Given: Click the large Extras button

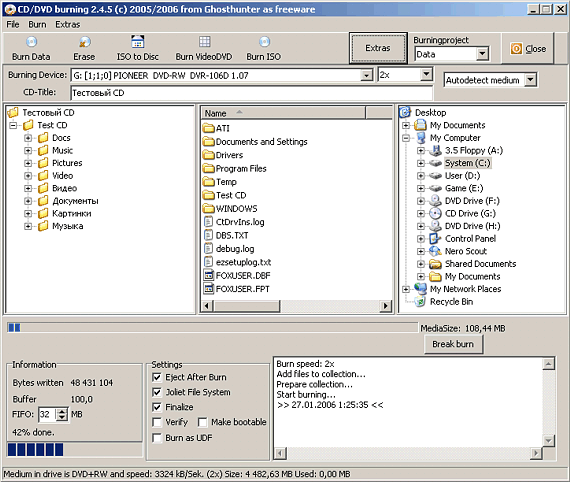Looking at the screenshot, I should coord(378,48).
